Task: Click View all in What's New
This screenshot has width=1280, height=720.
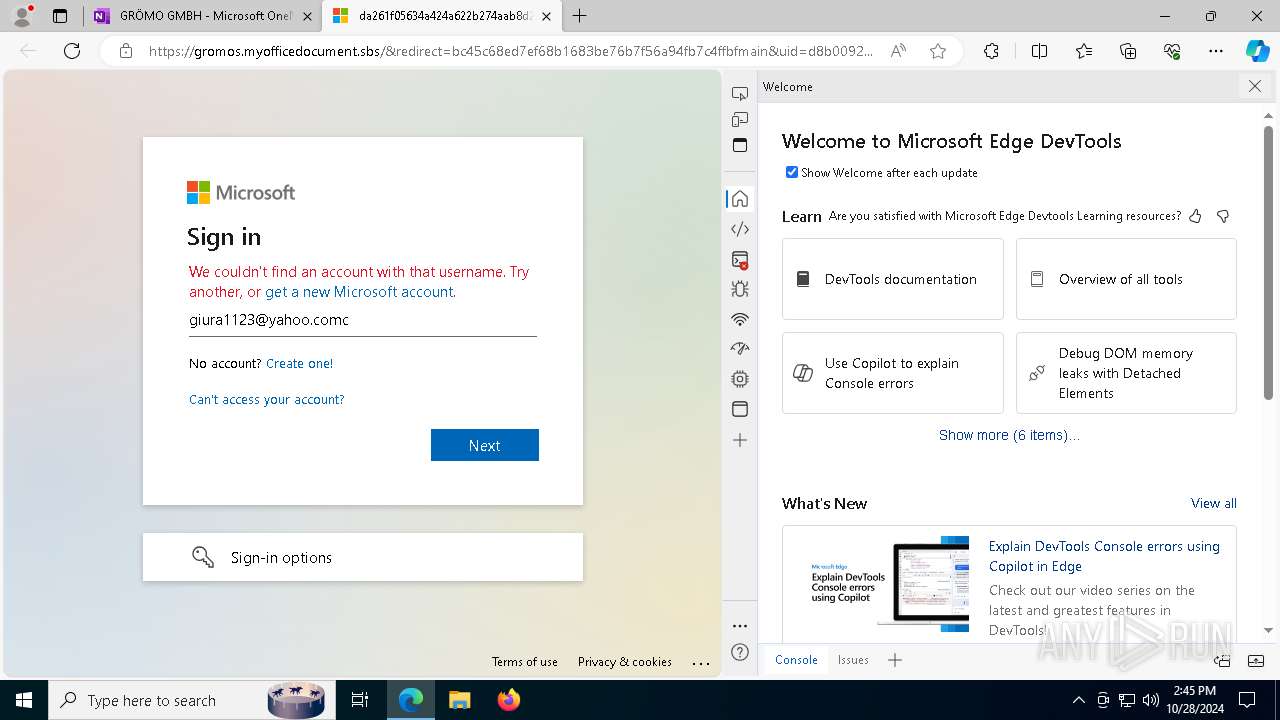Action: tap(1213, 503)
